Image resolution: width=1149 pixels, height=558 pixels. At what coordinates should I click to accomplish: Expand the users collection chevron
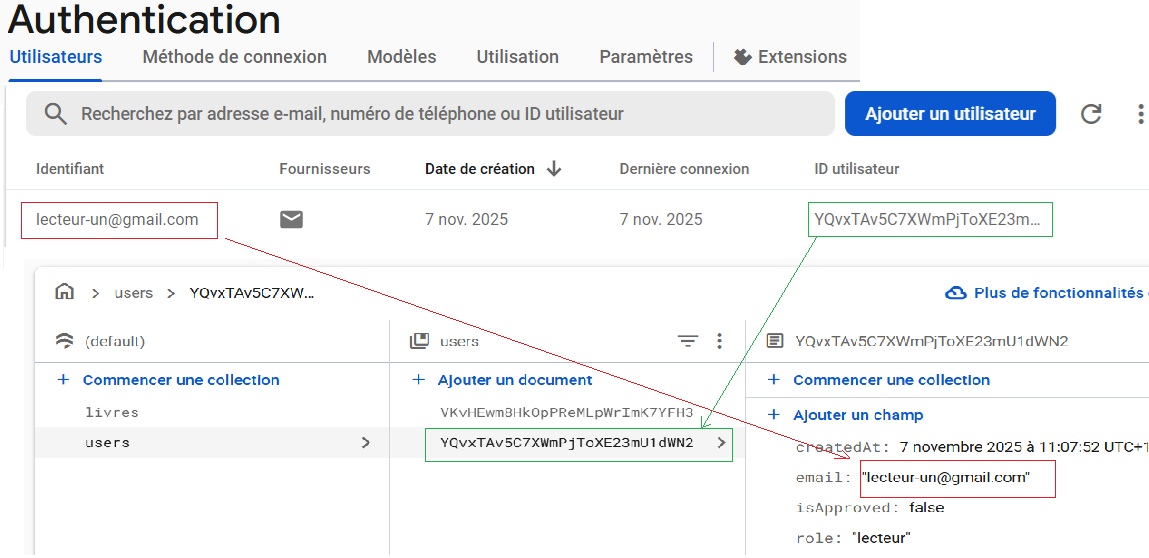366,443
